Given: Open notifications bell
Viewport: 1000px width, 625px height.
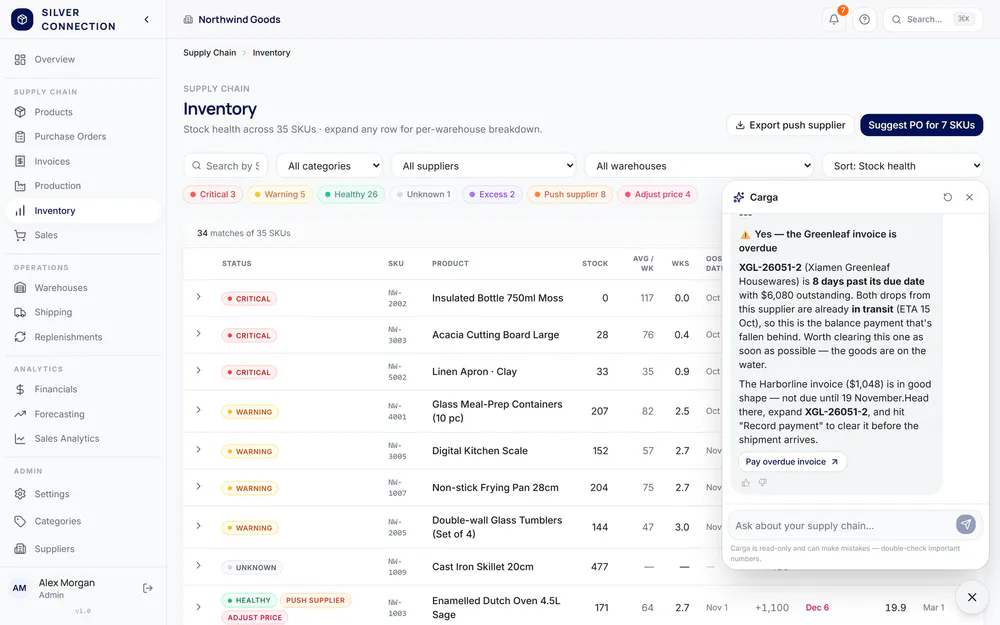Looking at the screenshot, I should [834, 19].
